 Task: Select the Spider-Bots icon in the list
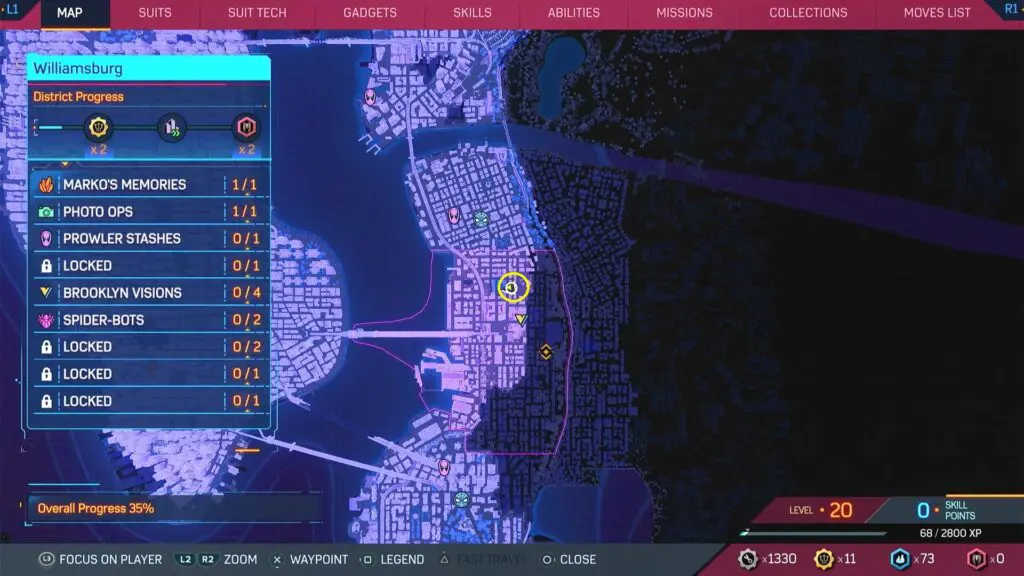click(45, 320)
